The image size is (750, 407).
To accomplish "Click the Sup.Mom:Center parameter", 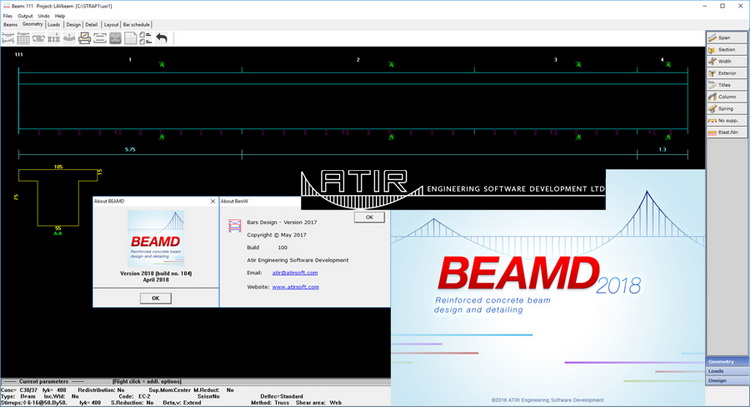I will (170, 390).
